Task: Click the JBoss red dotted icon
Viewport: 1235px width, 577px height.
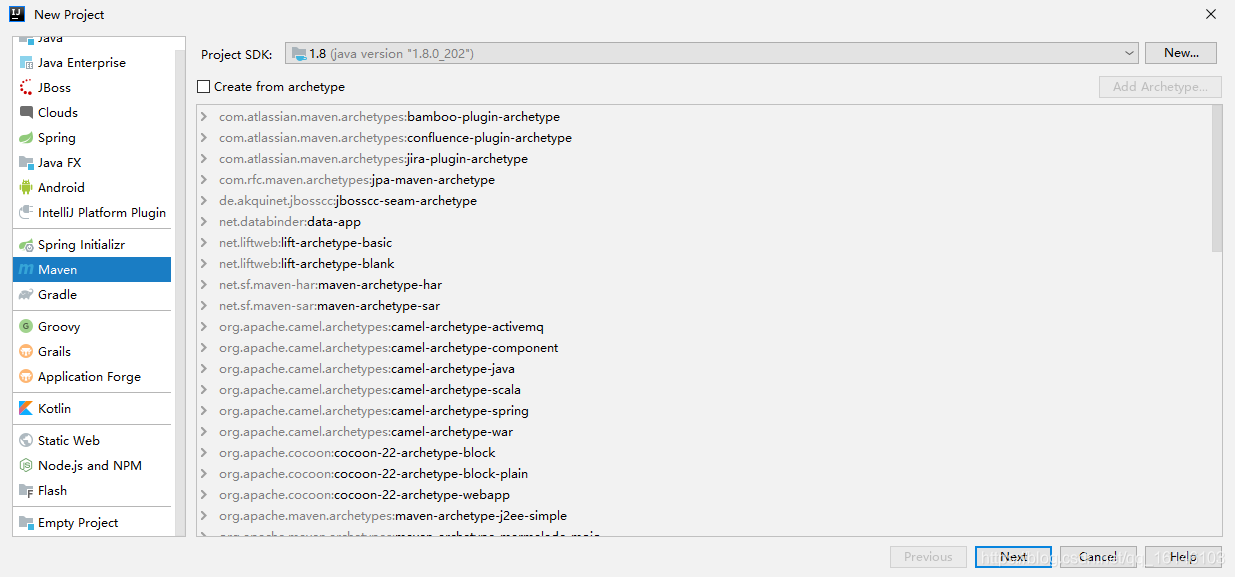Action: [x=26, y=88]
